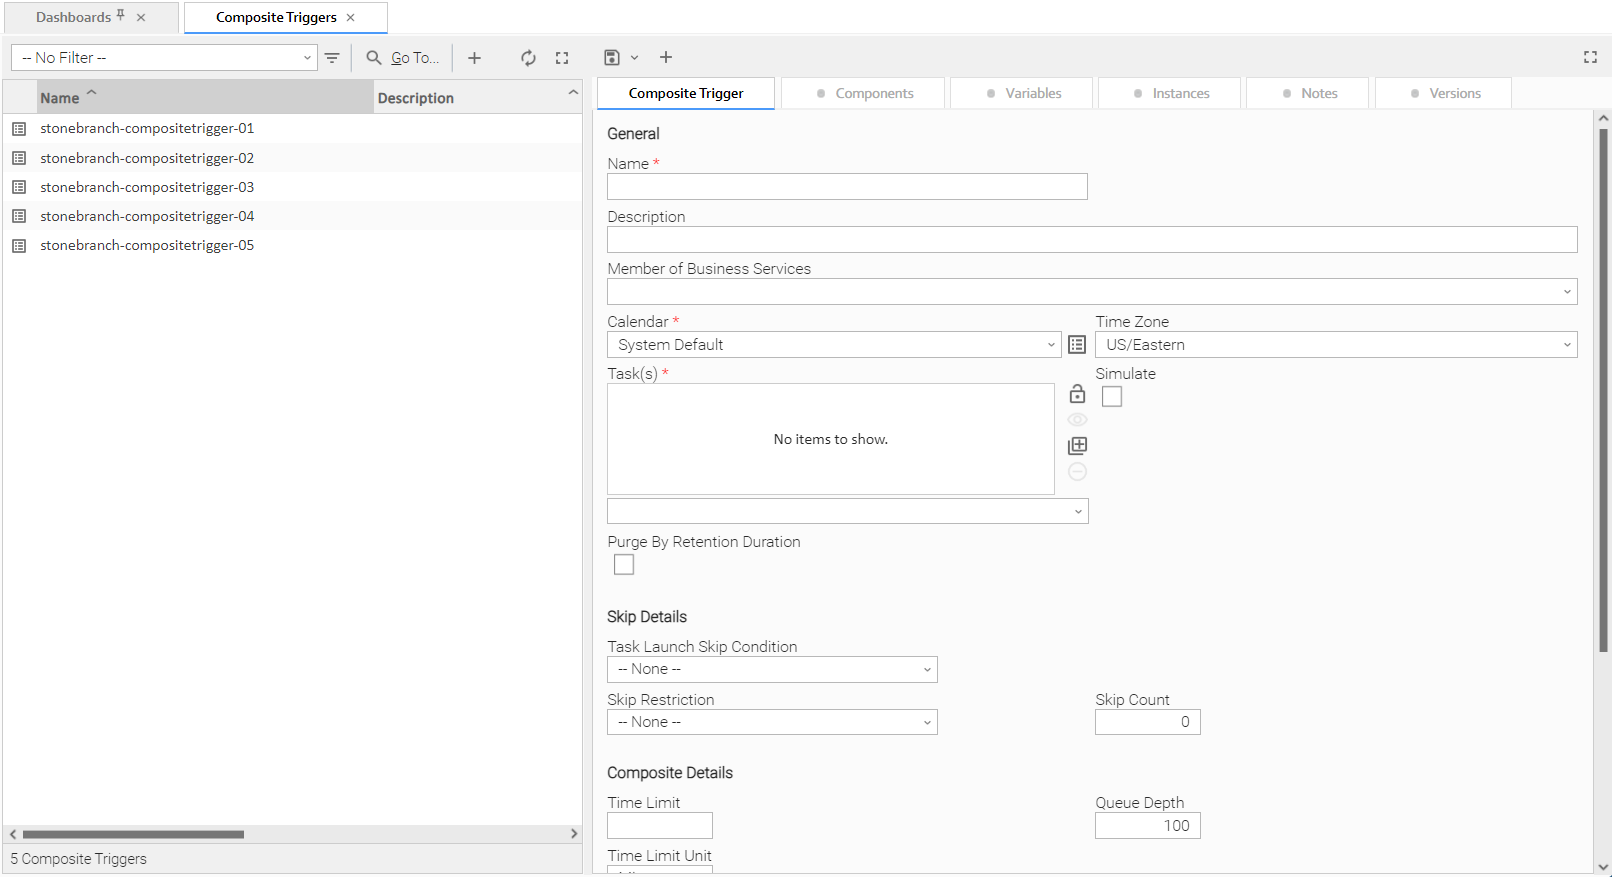
Task: Expand the Time Zone dropdown
Action: point(1336,345)
